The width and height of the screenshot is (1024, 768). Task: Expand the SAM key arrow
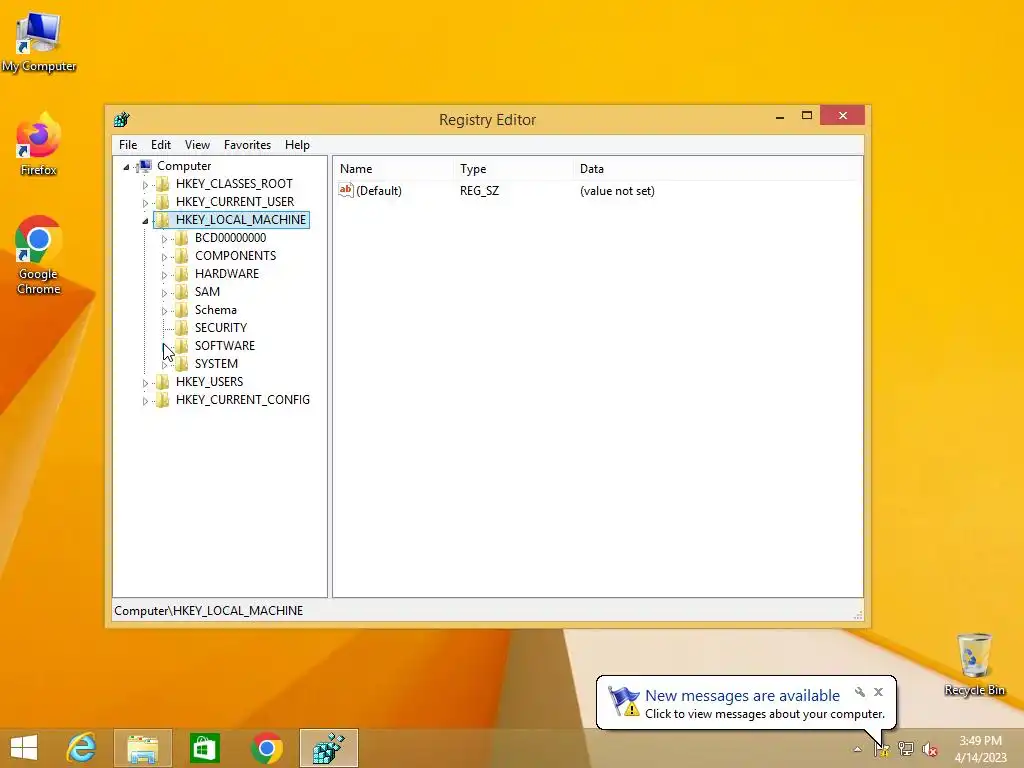(x=164, y=293)
